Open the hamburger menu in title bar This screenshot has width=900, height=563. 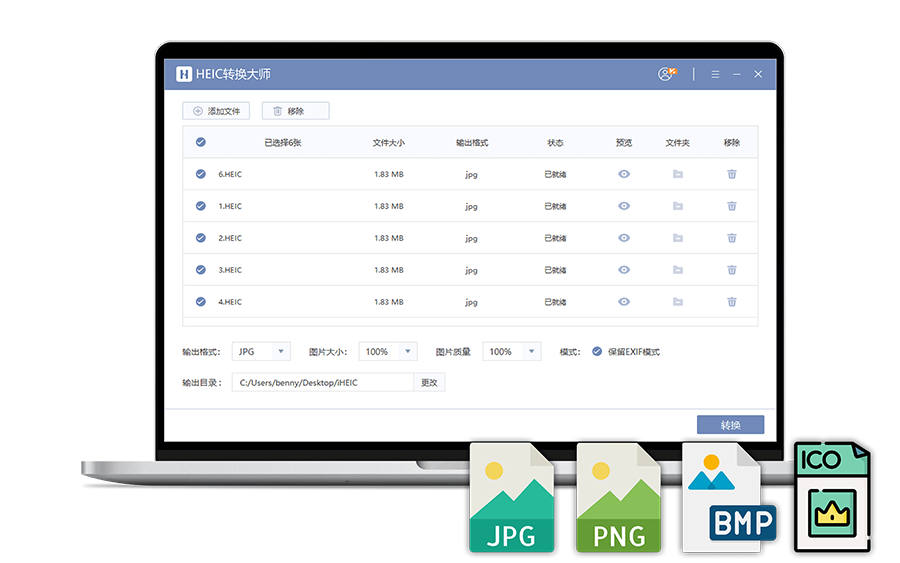715,74
